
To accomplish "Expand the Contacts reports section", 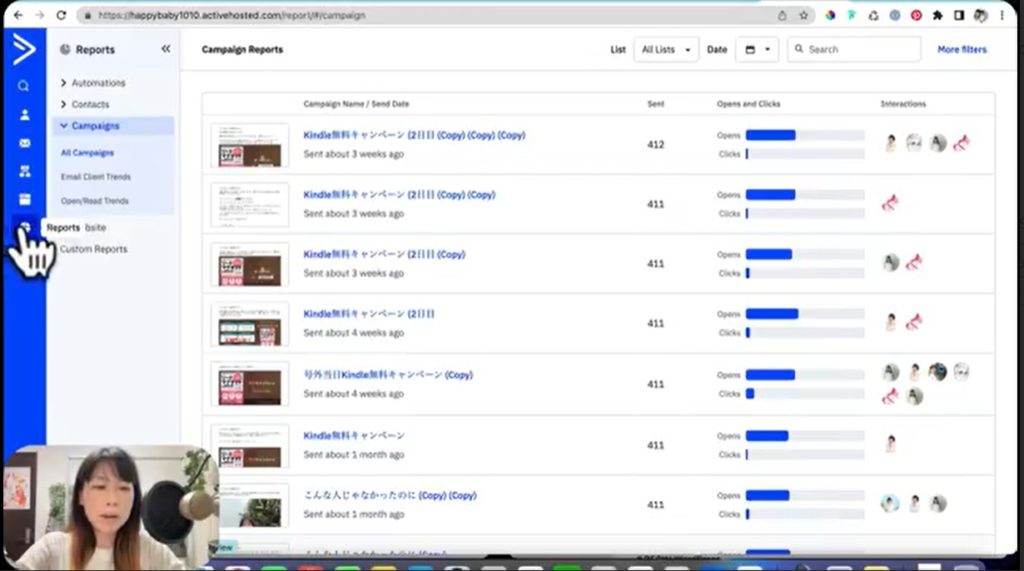I will [x=89, y=104].
